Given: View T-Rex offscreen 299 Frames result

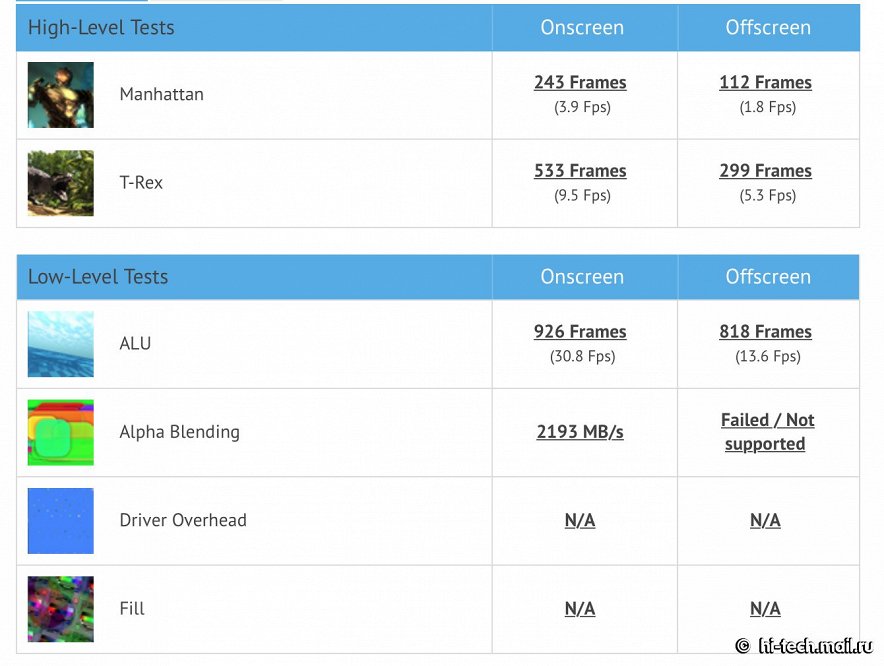Looking at the screenshot, I should (x=766, y=171).
